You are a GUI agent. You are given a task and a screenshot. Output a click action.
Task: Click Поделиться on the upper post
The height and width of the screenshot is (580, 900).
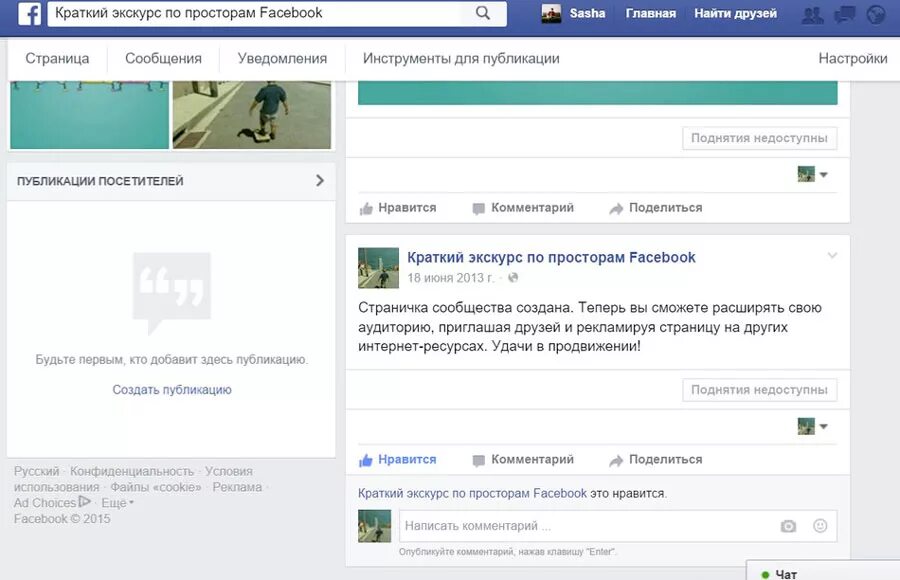click(666, 208)
